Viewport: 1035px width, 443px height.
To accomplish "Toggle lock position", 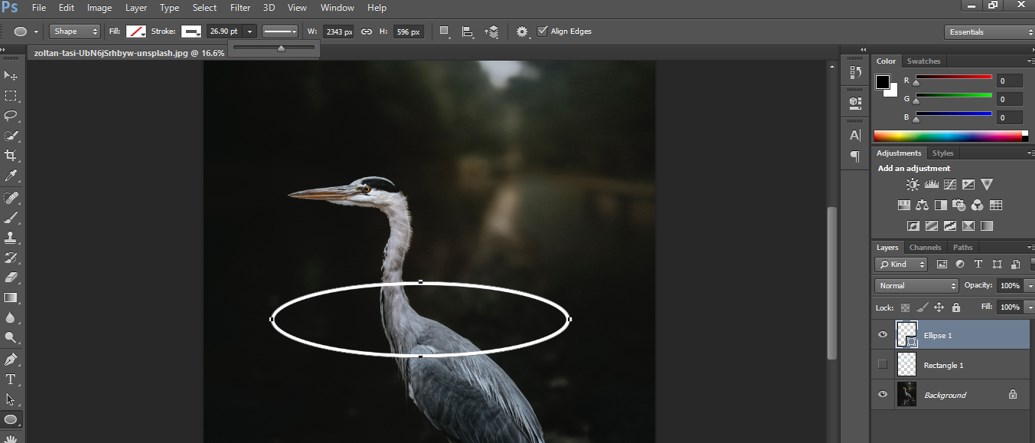I will (x=939, y=308).
